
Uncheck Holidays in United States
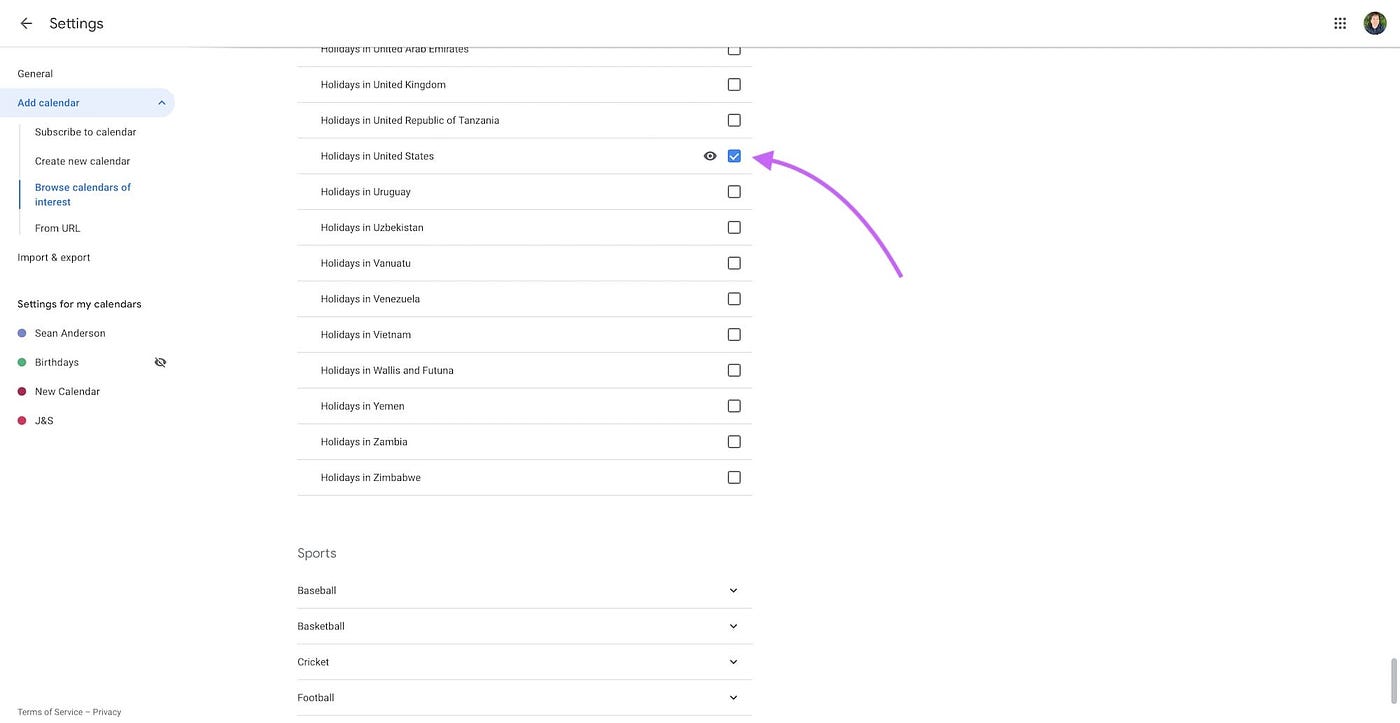pyautogui.click(x=734, y=156)
